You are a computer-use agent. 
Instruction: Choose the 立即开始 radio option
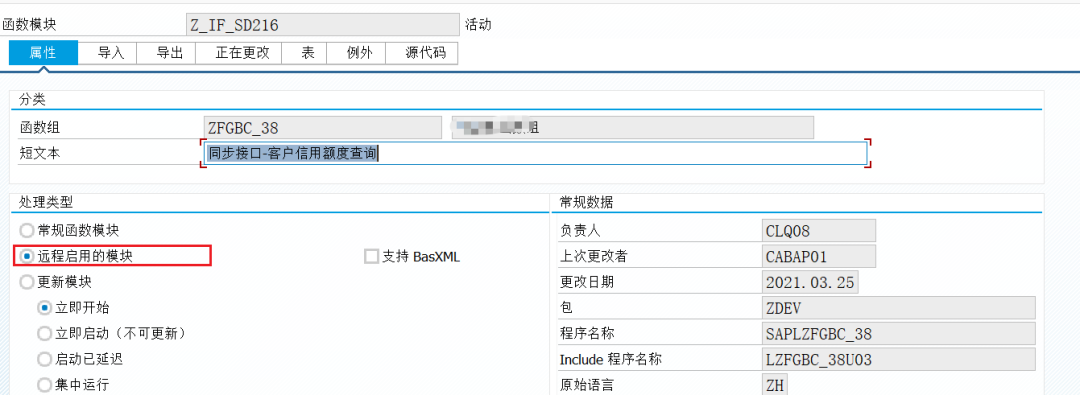coord(45,307)
